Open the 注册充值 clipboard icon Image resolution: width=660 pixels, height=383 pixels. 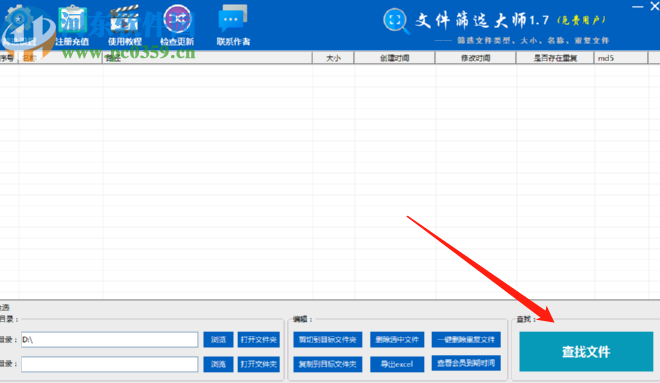(x=72, y=19)
